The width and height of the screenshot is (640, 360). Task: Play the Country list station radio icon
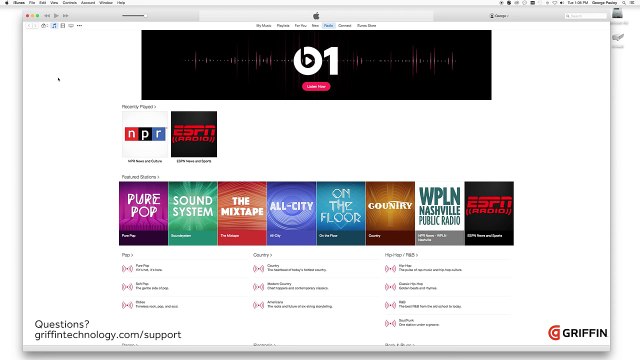click(258, 269)
